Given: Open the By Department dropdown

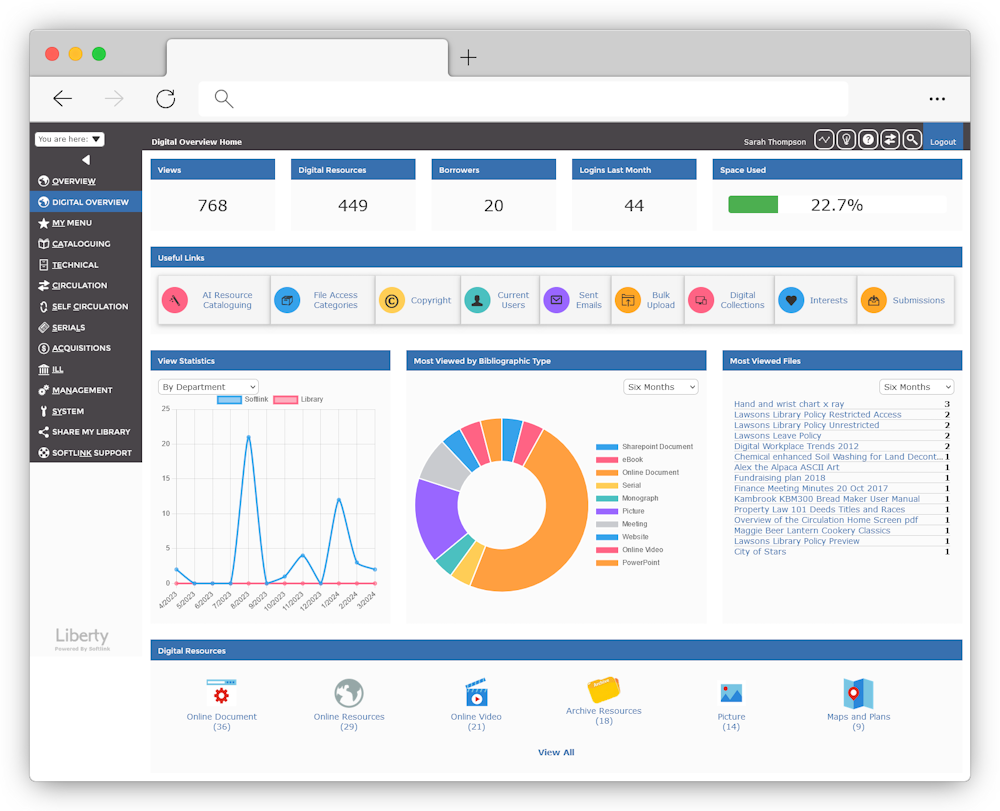Looking at the screenshot, I should [x=208, y=386].
